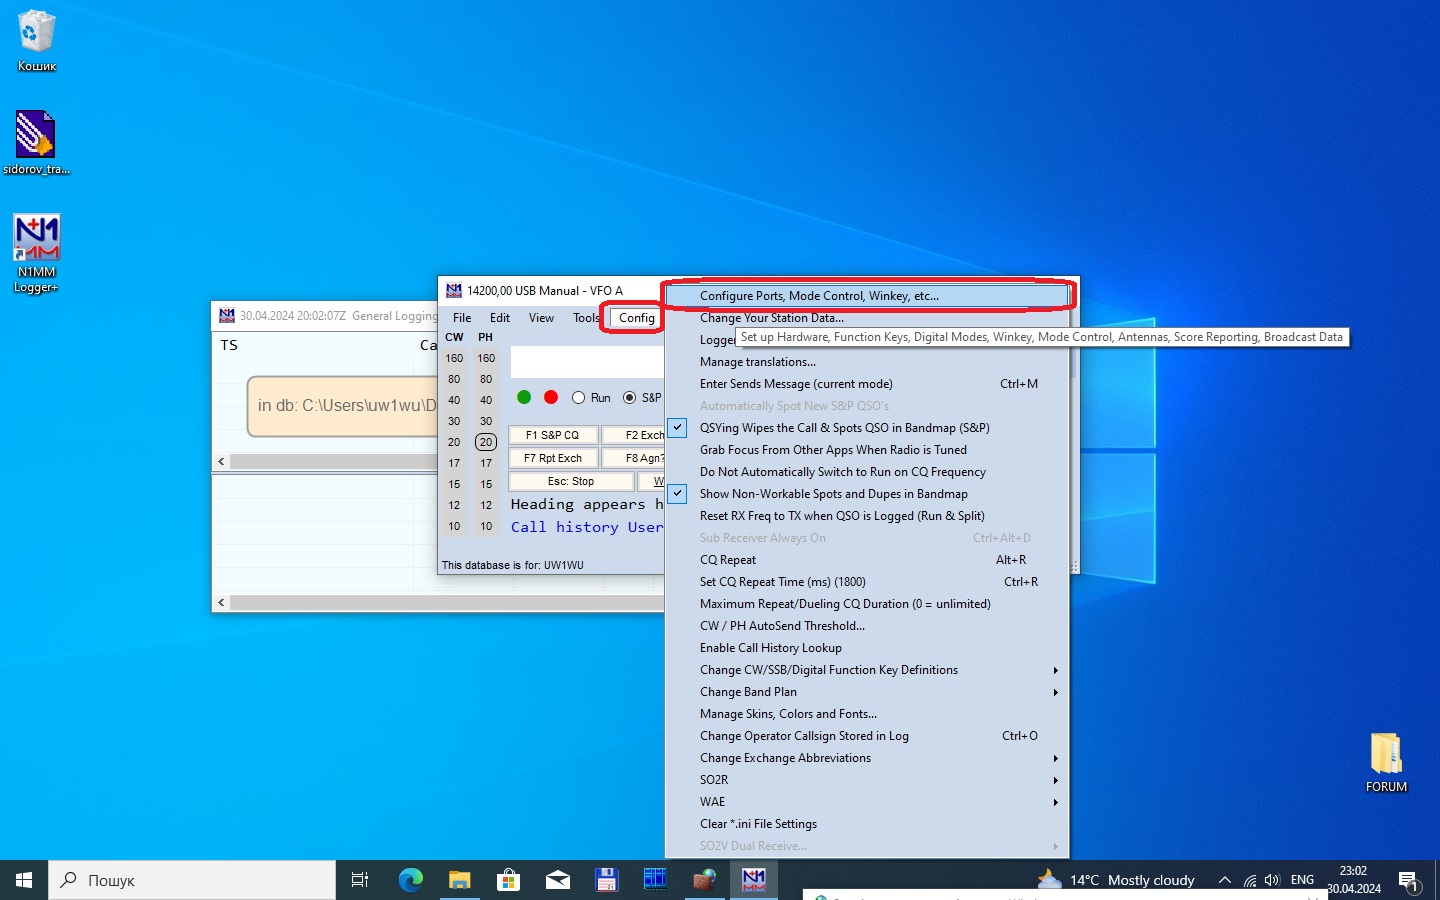Select the Run radio button

click(591, 398)
